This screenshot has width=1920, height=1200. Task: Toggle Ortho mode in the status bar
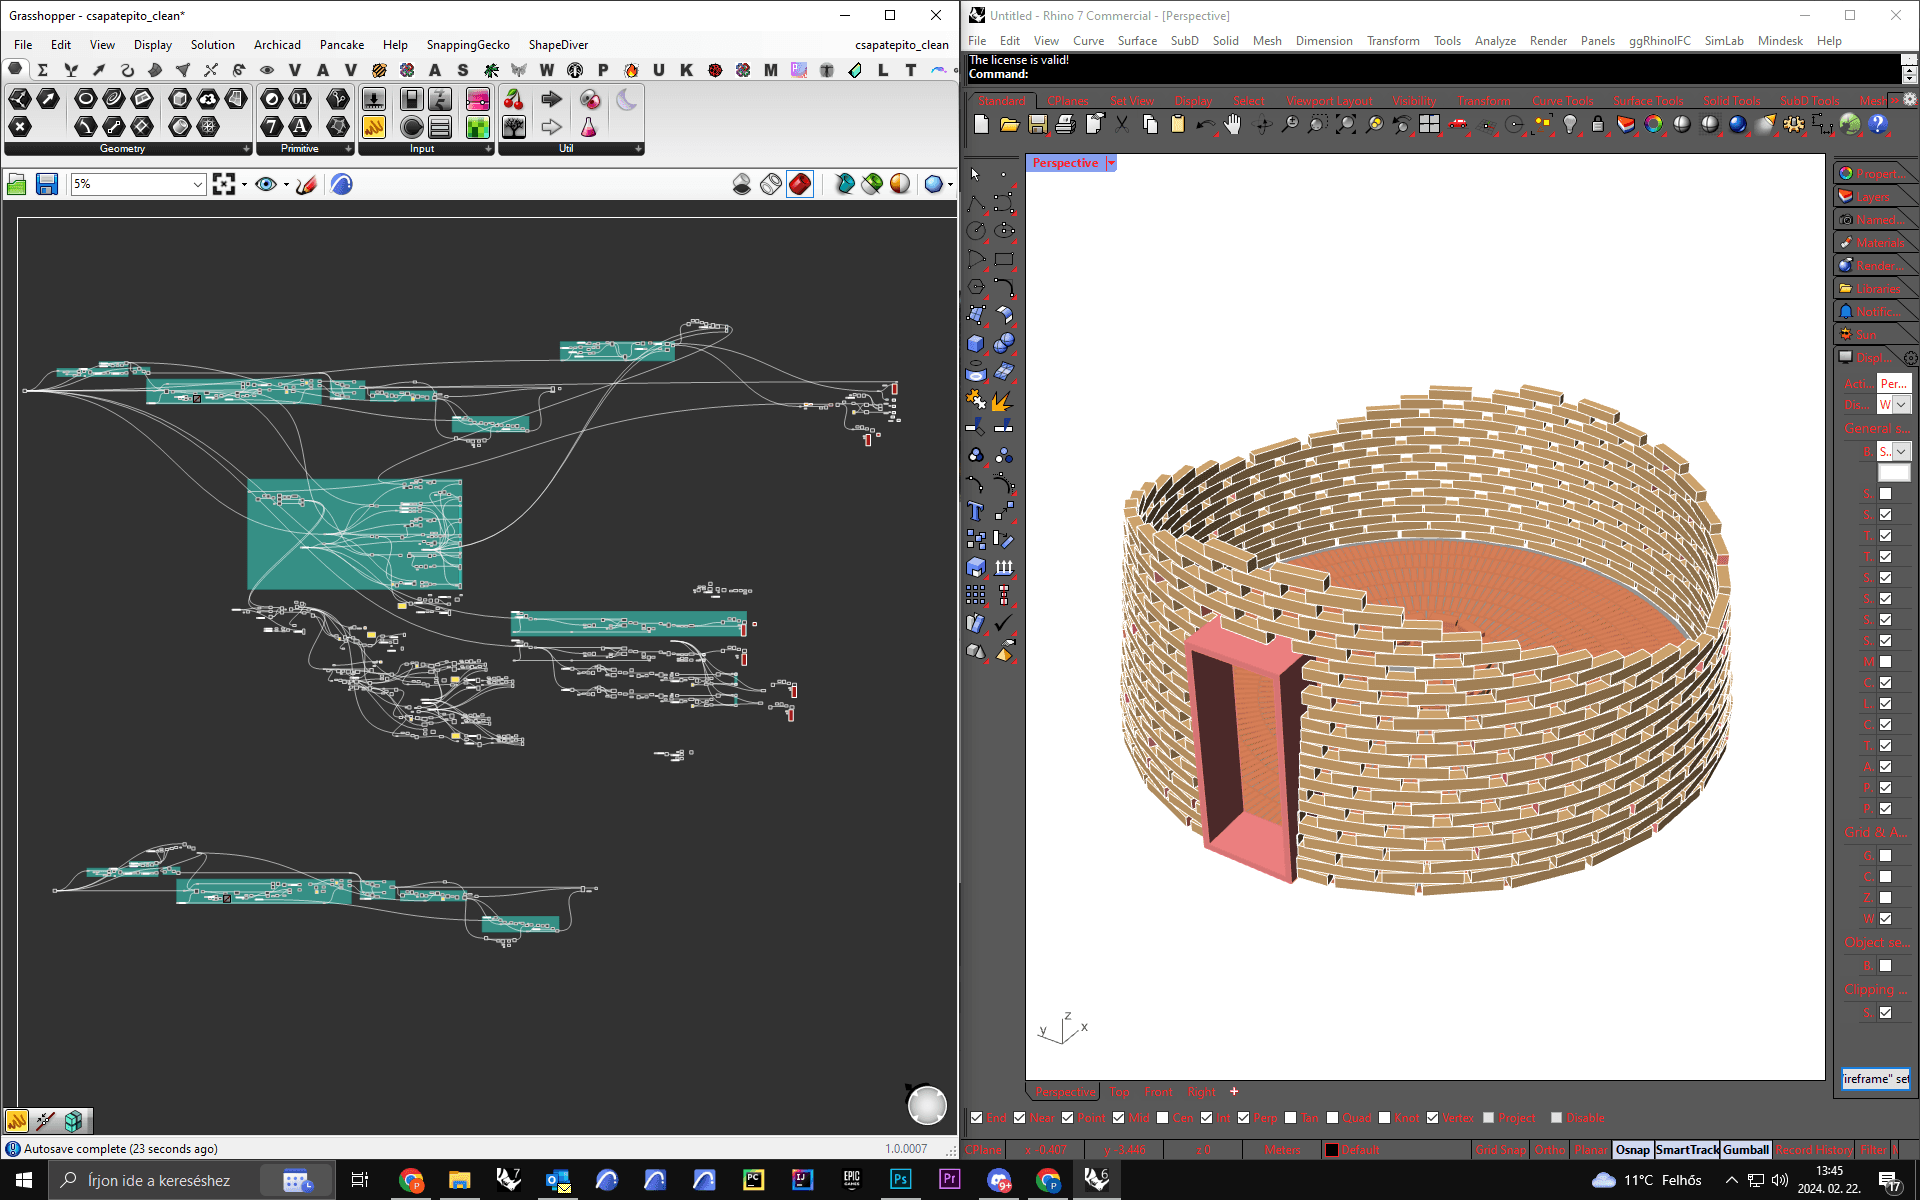click(x=1550, y=1150)
